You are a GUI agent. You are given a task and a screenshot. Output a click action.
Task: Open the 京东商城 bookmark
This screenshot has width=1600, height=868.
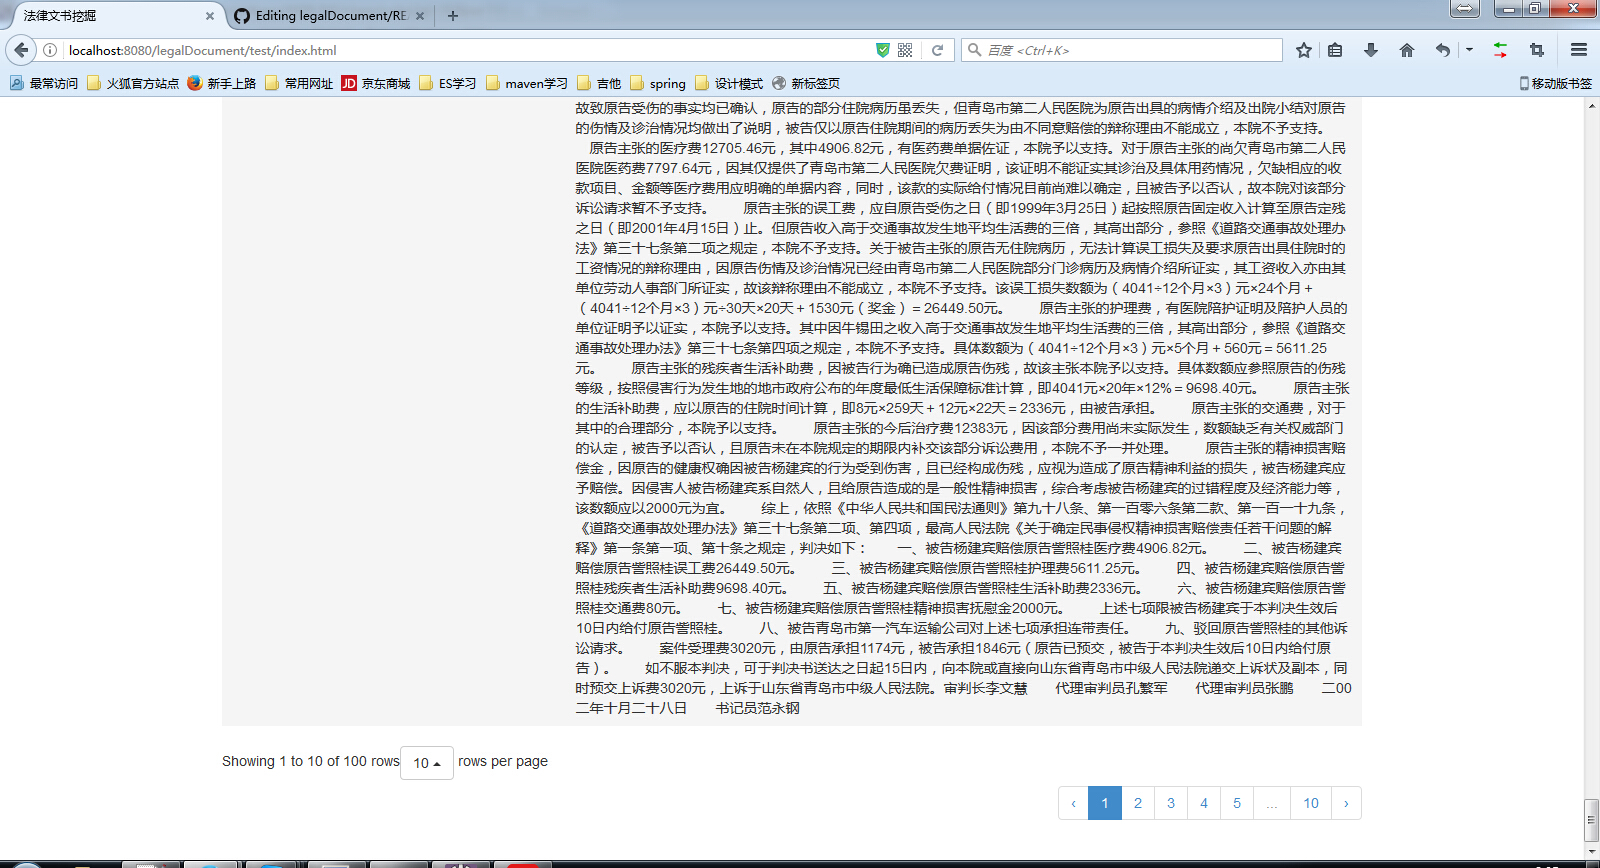point(376,83)
